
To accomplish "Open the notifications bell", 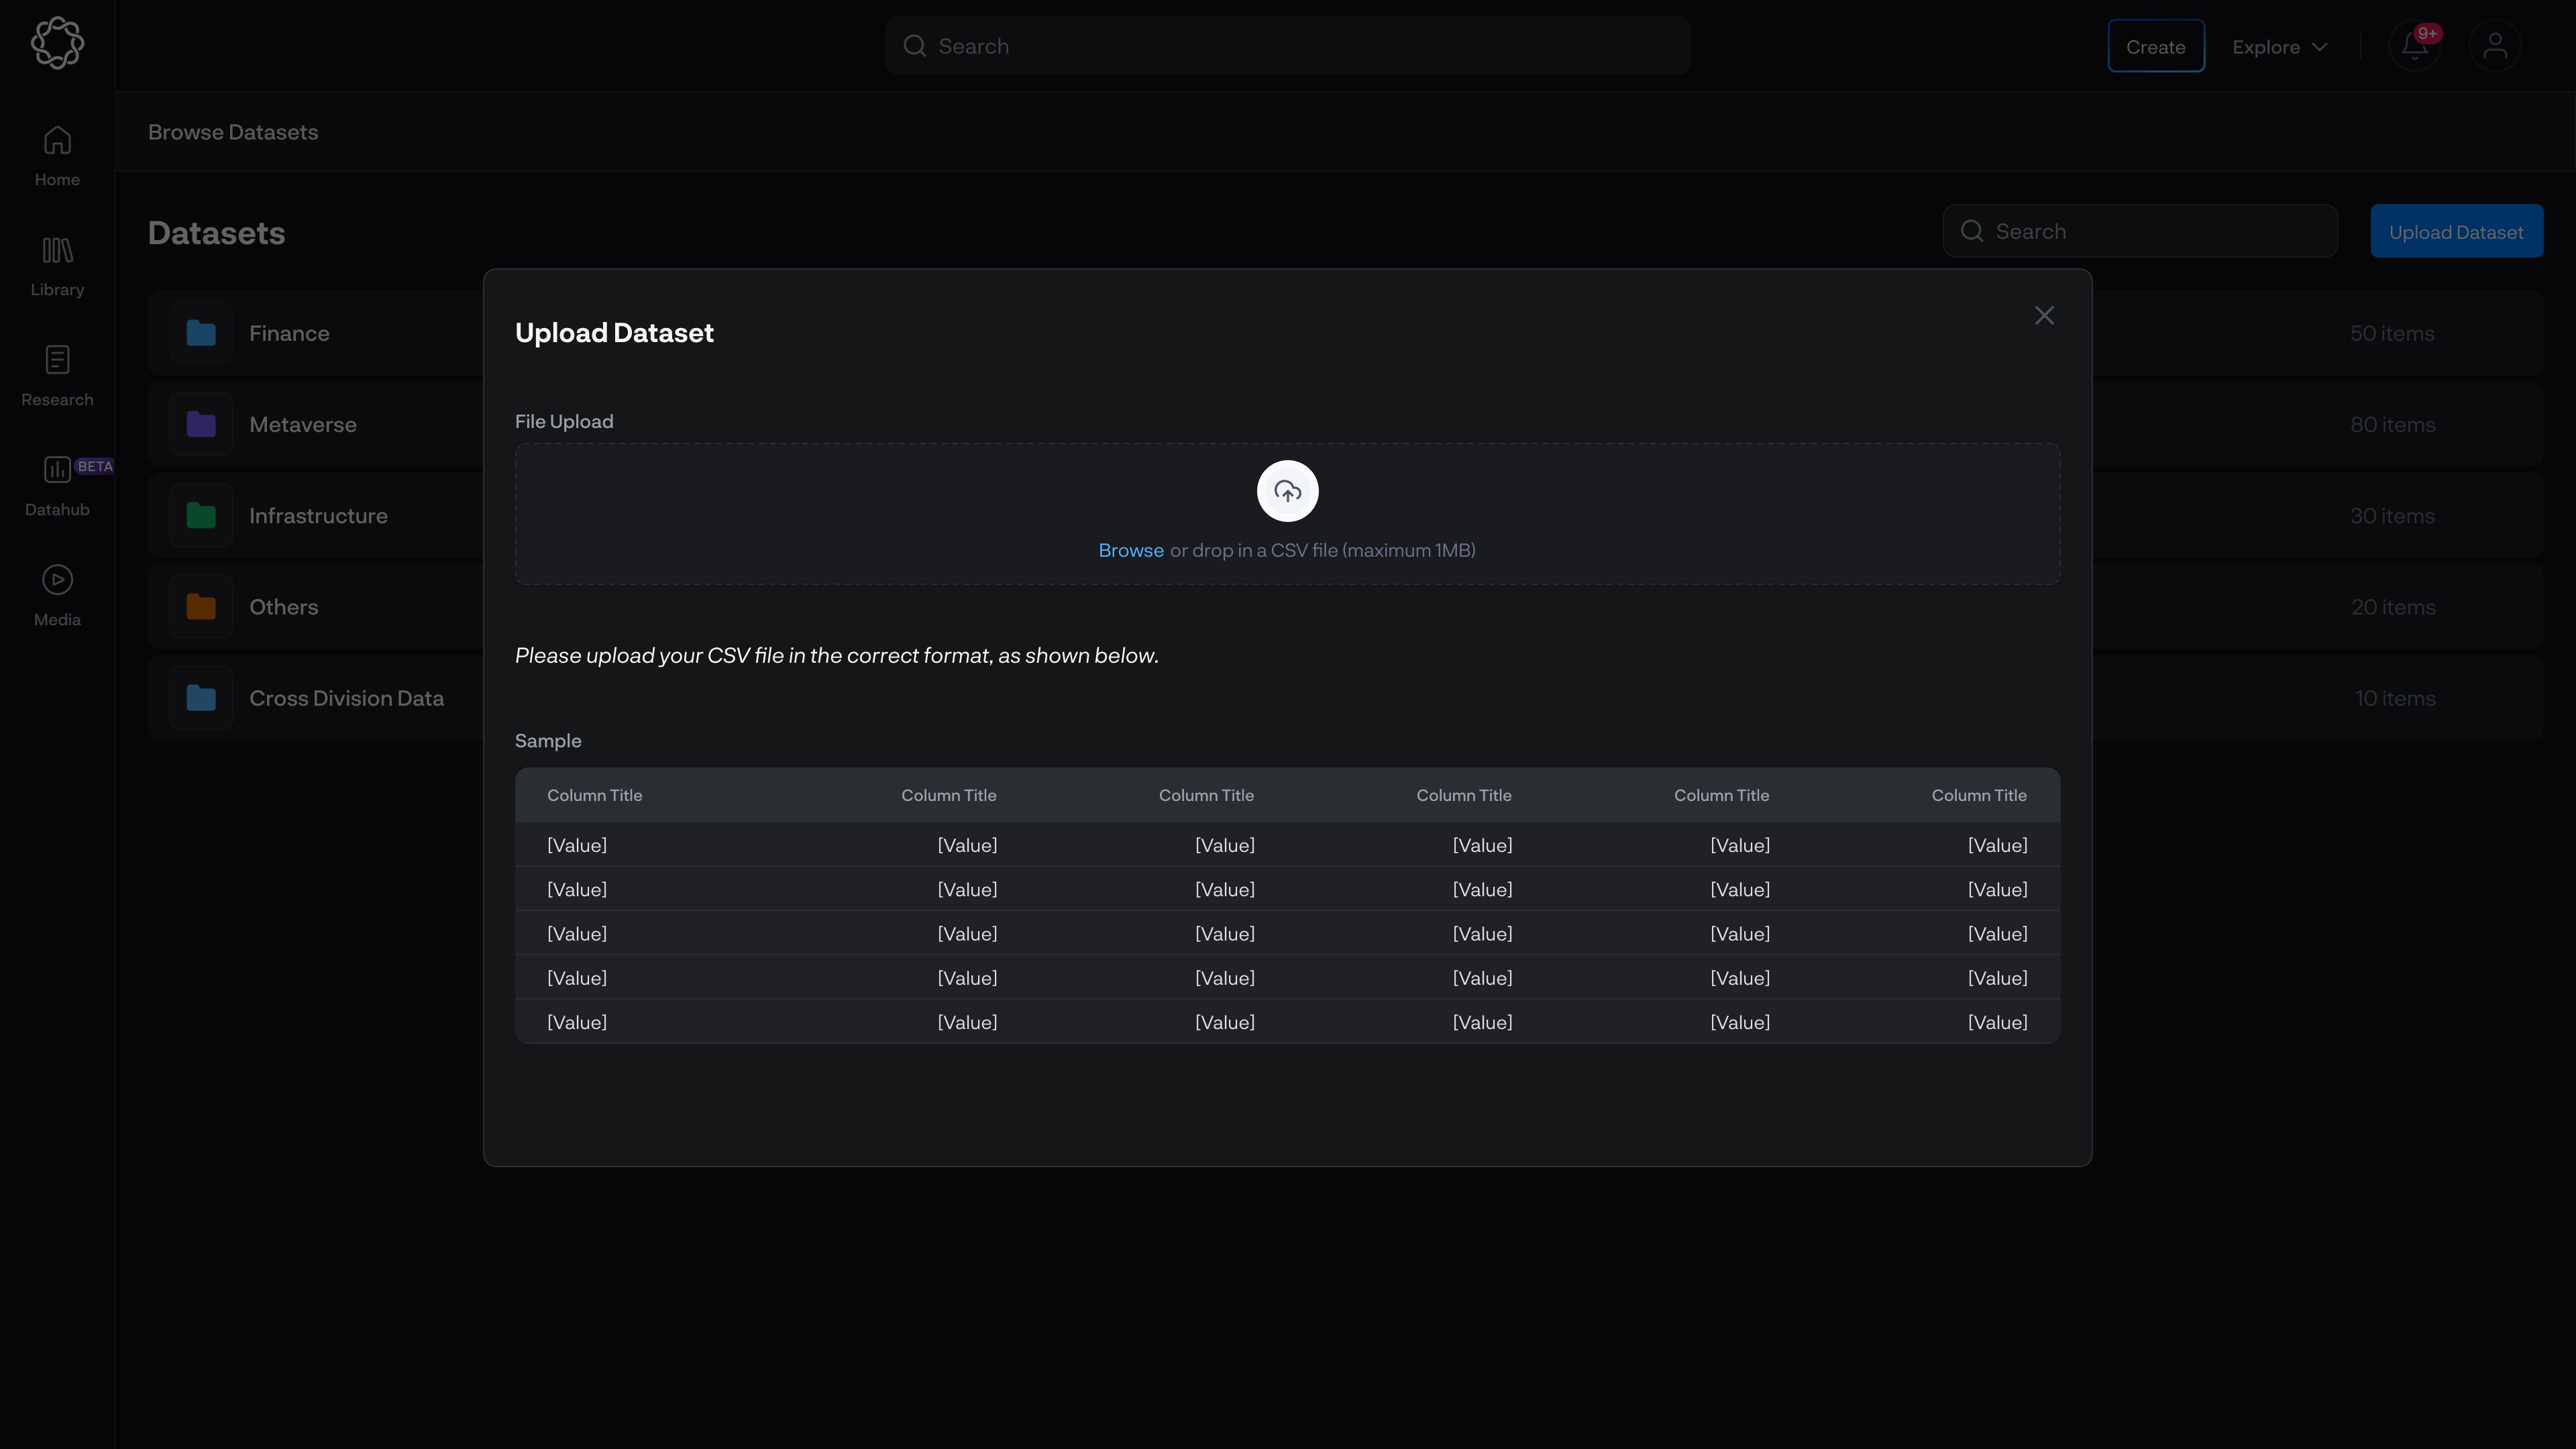I will tap(2414, 47).
